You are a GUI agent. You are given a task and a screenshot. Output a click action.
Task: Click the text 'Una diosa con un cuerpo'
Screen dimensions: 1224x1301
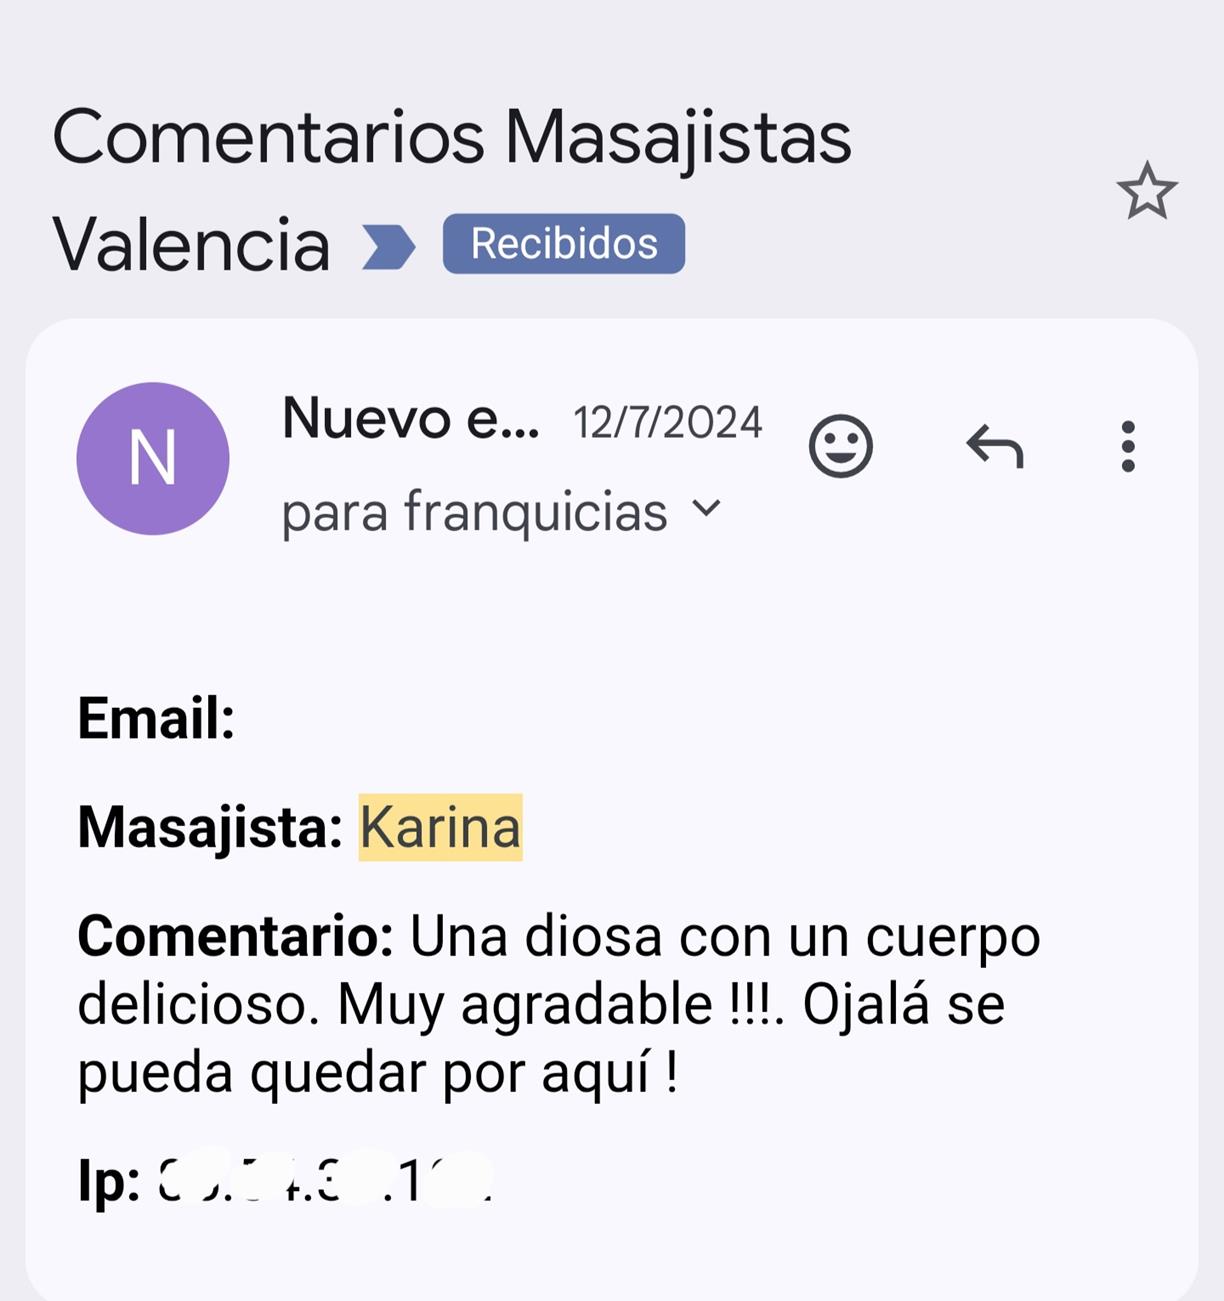coord(725,937)
